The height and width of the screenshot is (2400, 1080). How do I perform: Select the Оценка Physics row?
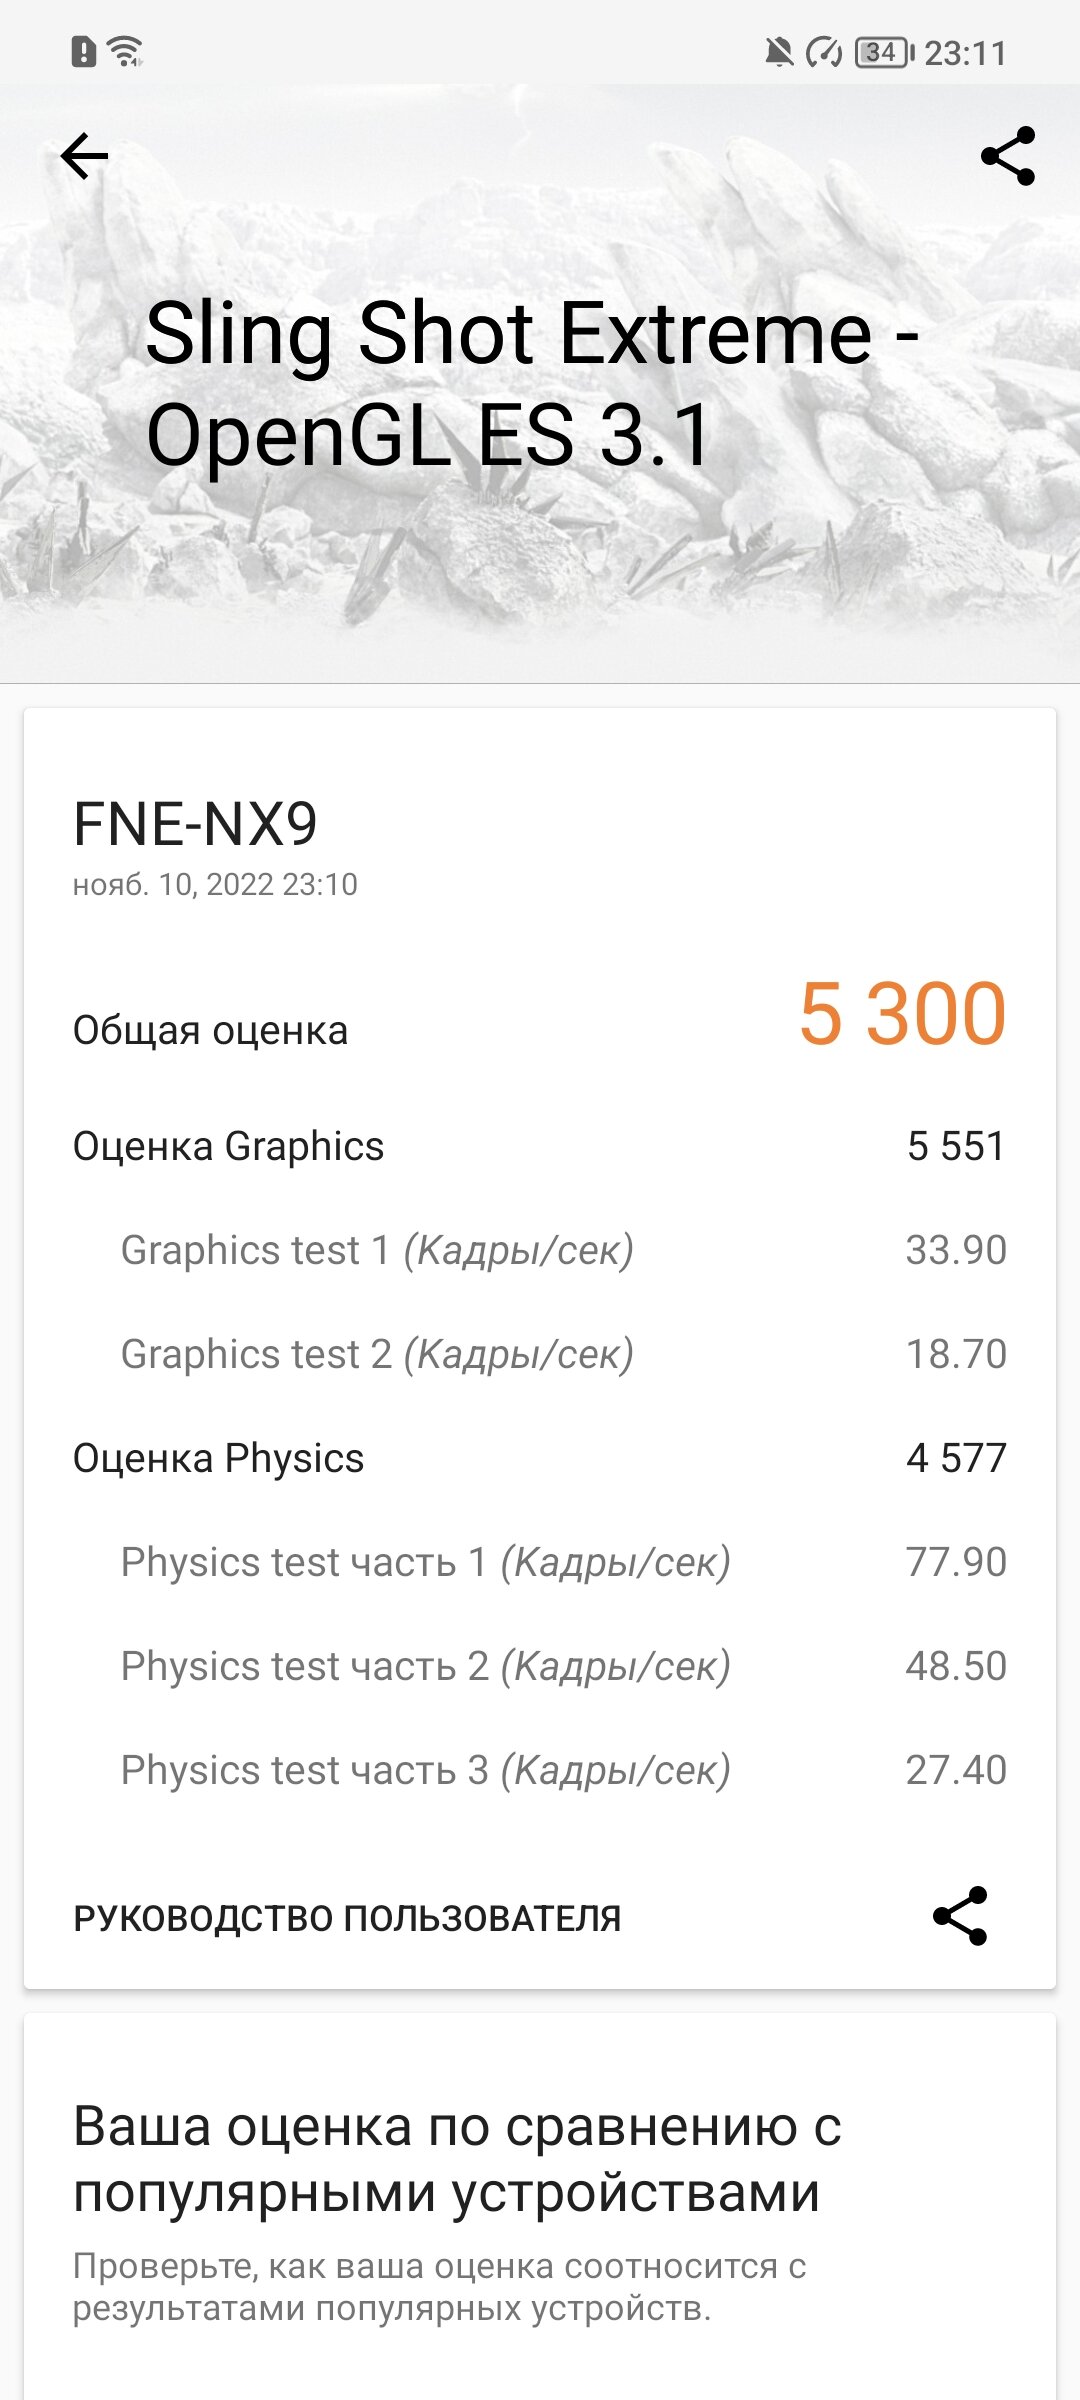click(x=540, y=1458)
